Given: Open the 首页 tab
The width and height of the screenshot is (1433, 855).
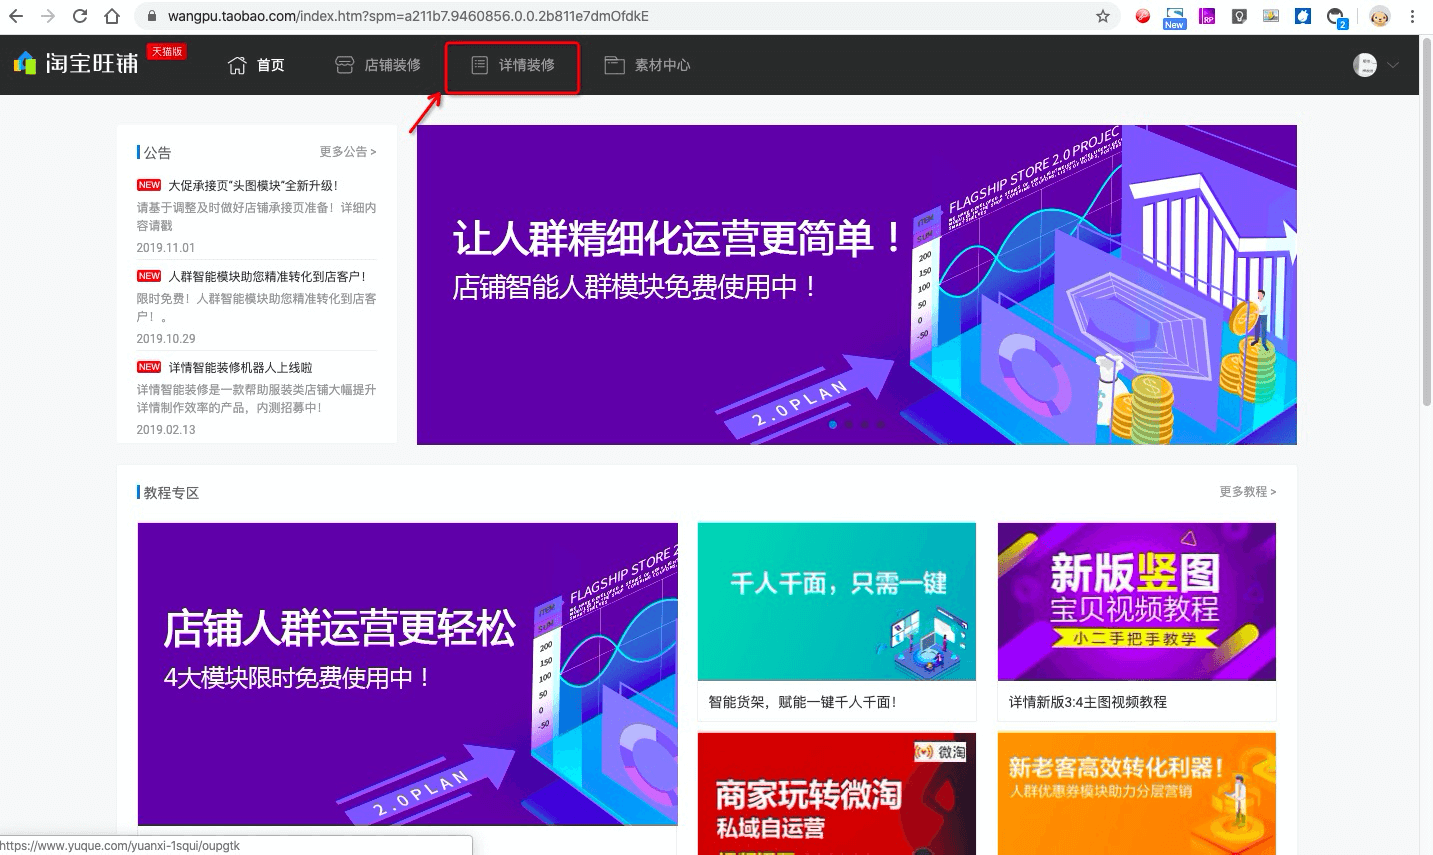Looking at the screenshot, I should tap(257, 65).
